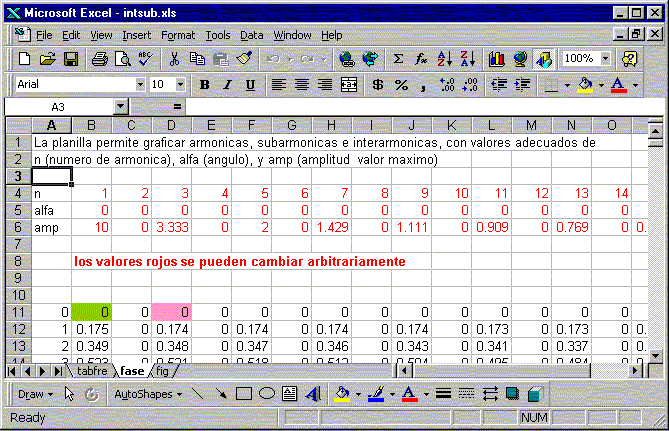Open the Format menu

(178, 35)
